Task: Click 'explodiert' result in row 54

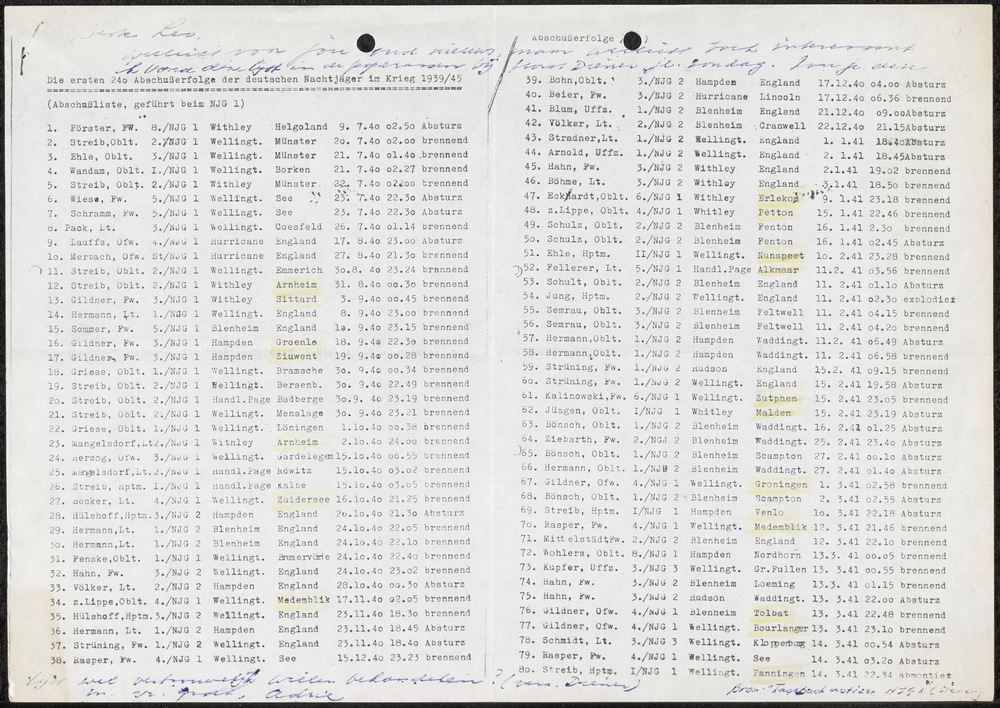Action: pyautogui.click(x=929, y=299)
